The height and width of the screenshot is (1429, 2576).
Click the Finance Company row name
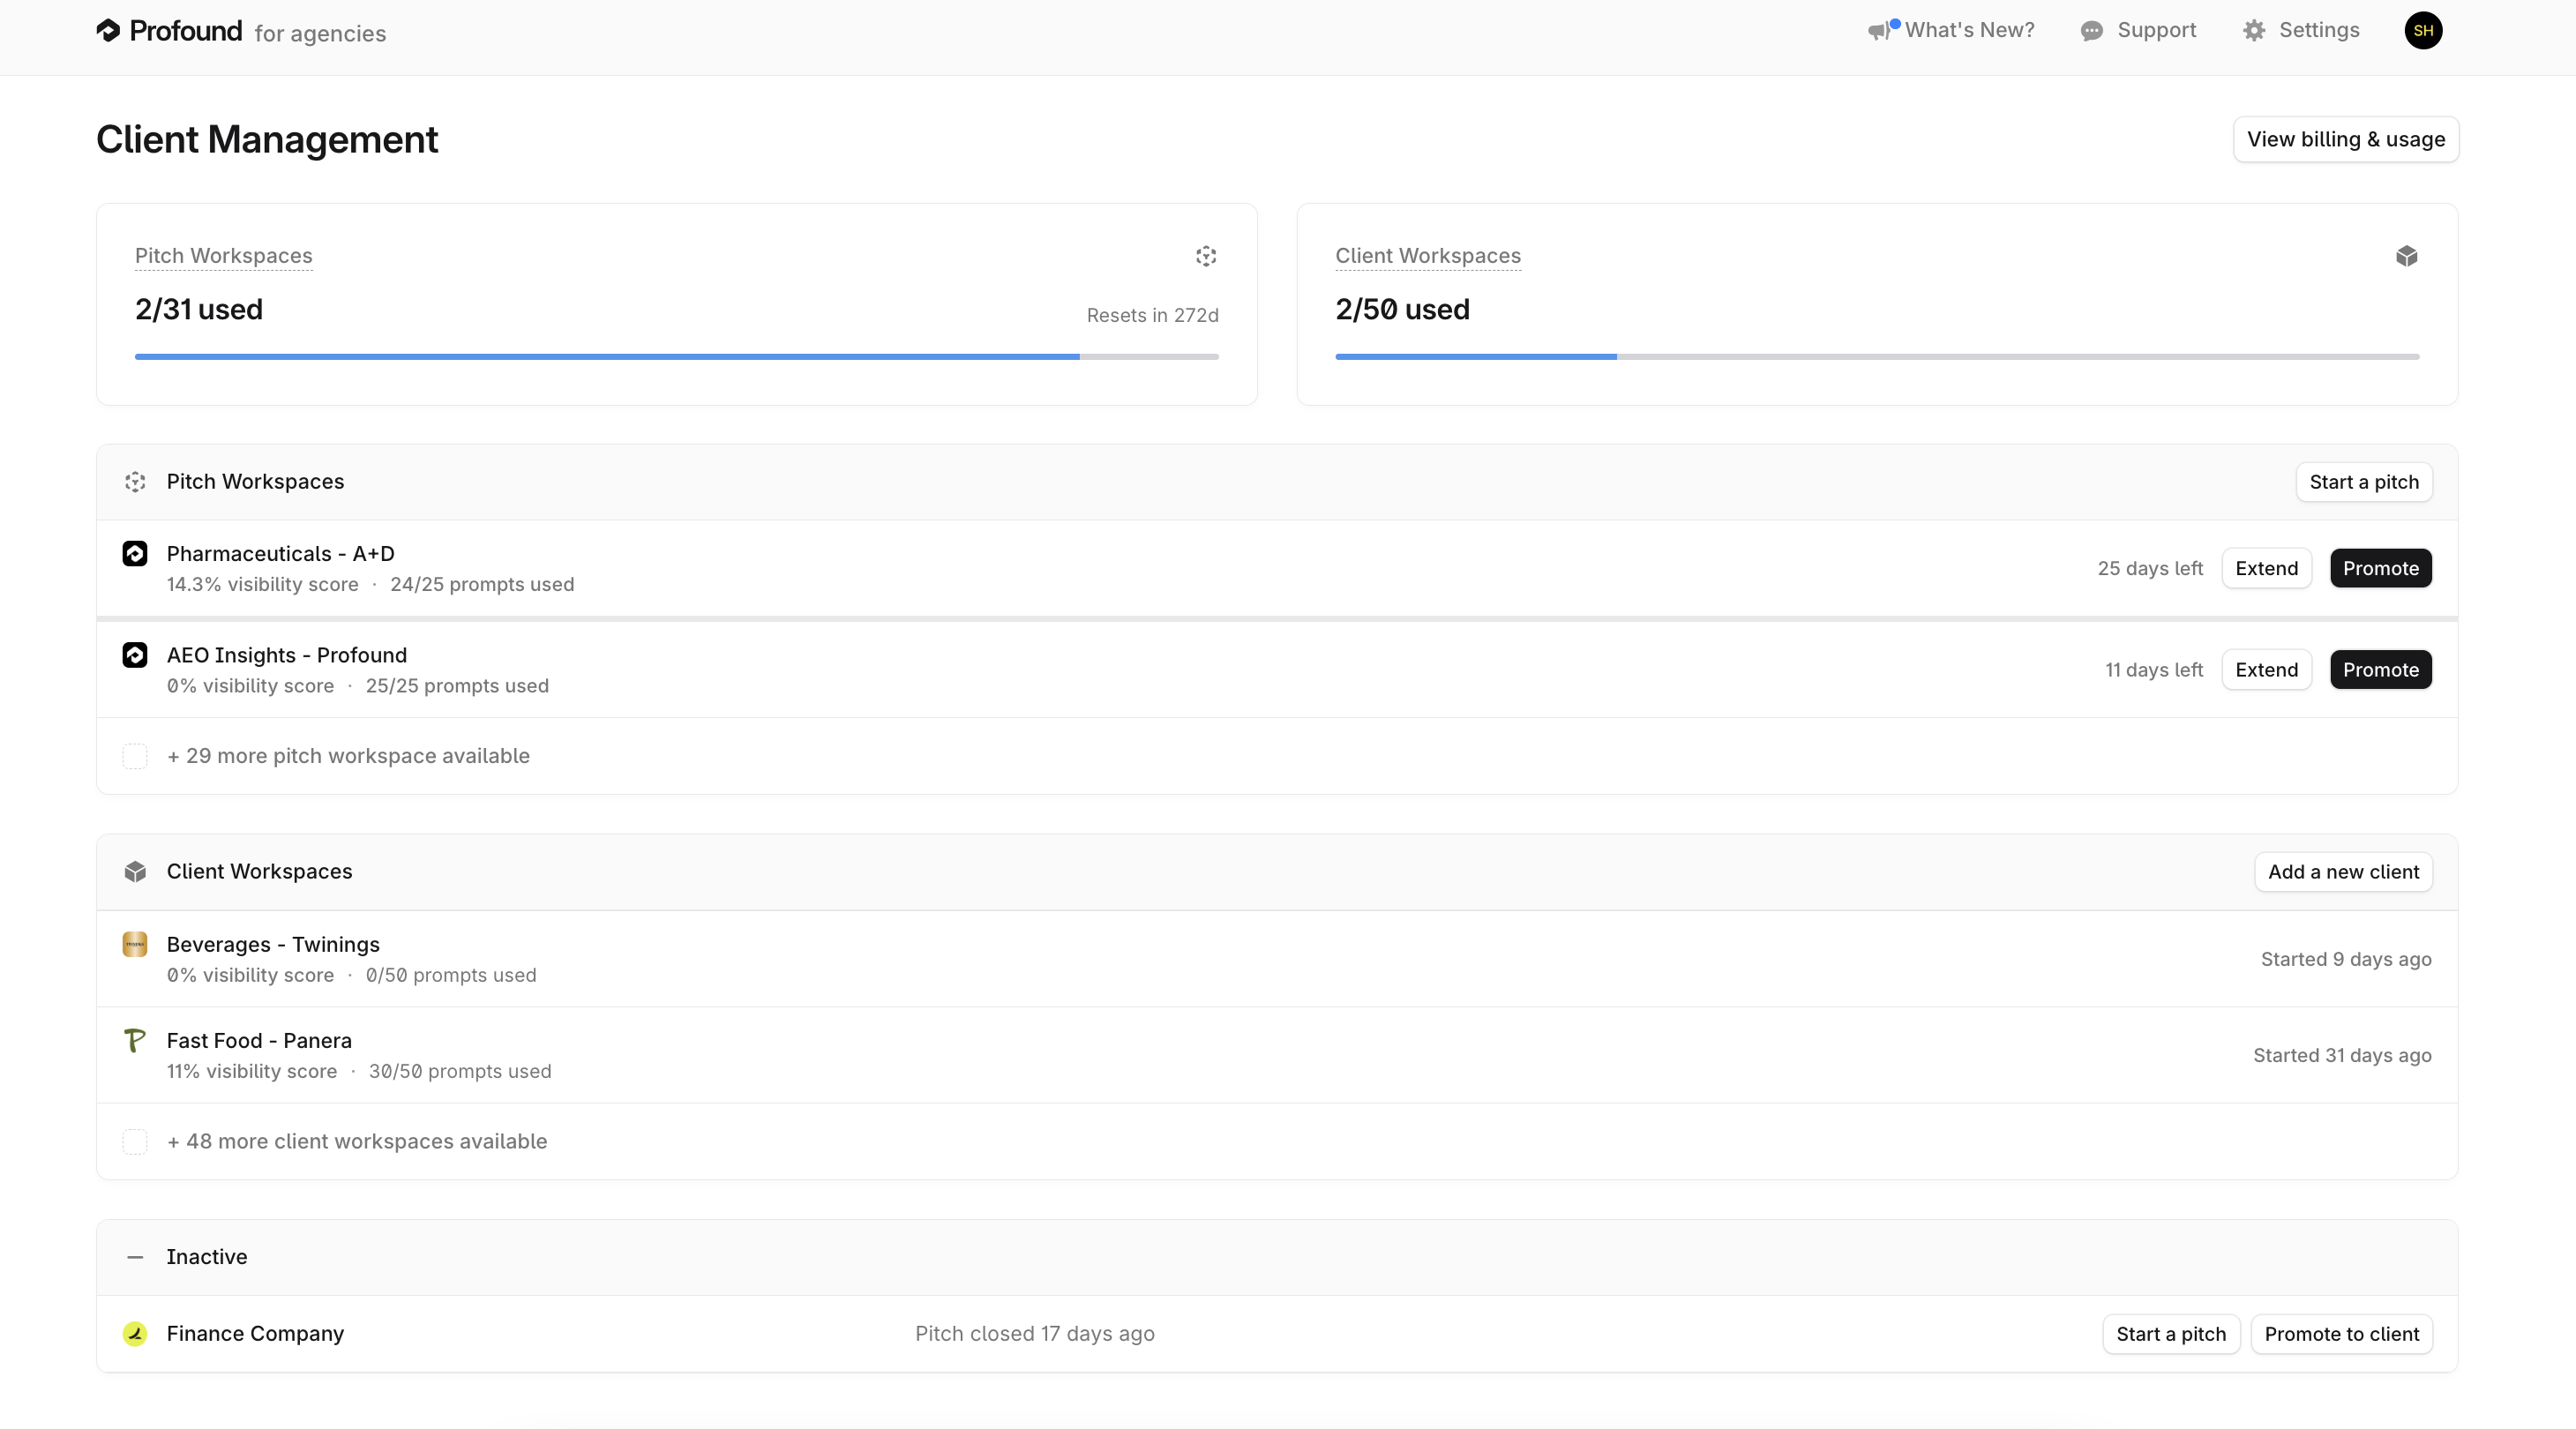pyautogui.click(x=255, y=1334)
